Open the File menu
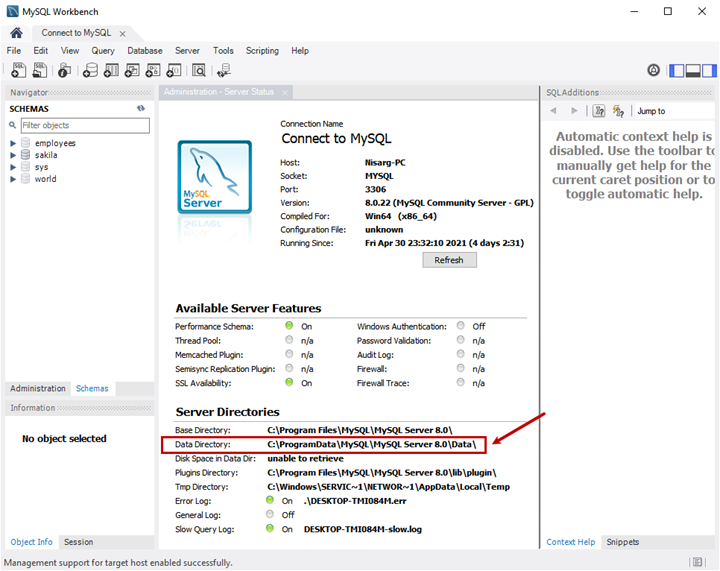 [14, 50]
